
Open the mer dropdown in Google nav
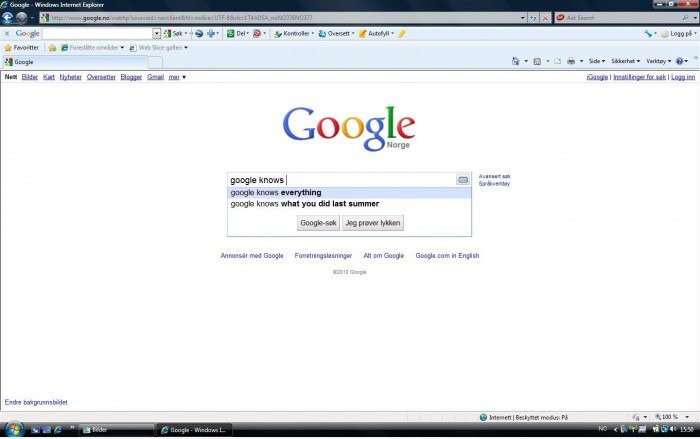(x=177, y=77)
